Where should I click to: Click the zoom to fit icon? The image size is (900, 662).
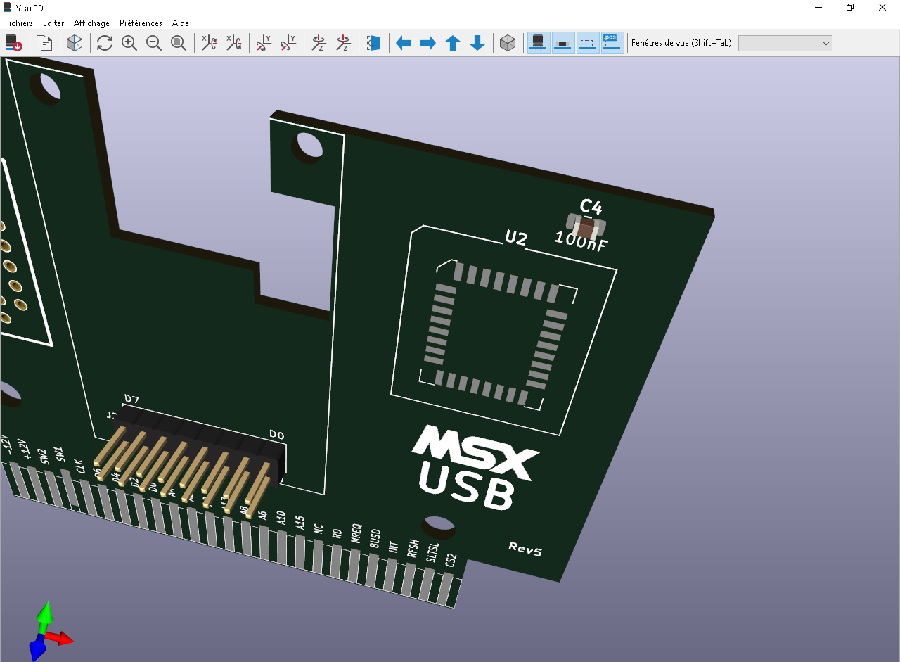click(179, 43)
